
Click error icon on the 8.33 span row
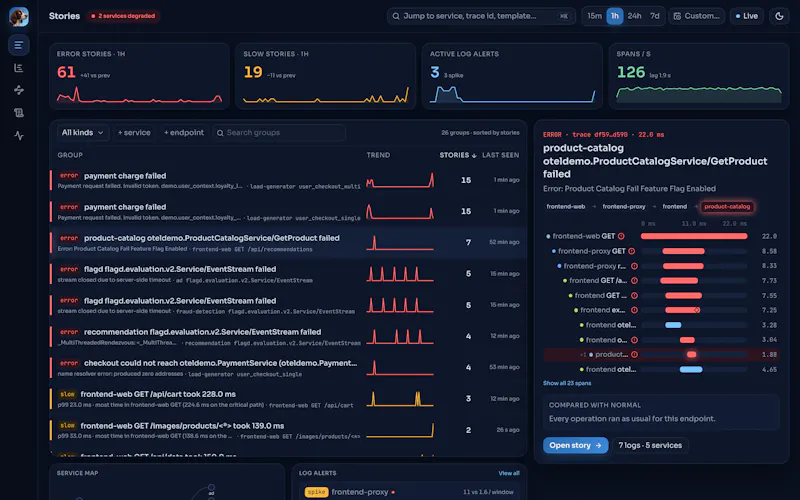coord(634,266)
